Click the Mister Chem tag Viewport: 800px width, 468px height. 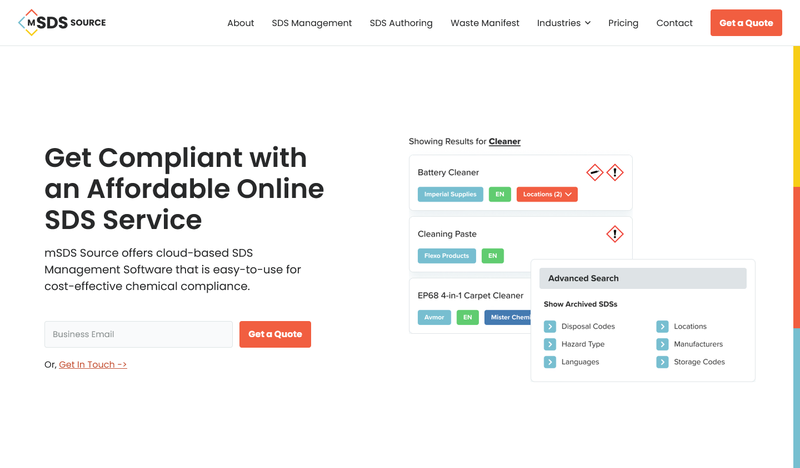[508, 317]
